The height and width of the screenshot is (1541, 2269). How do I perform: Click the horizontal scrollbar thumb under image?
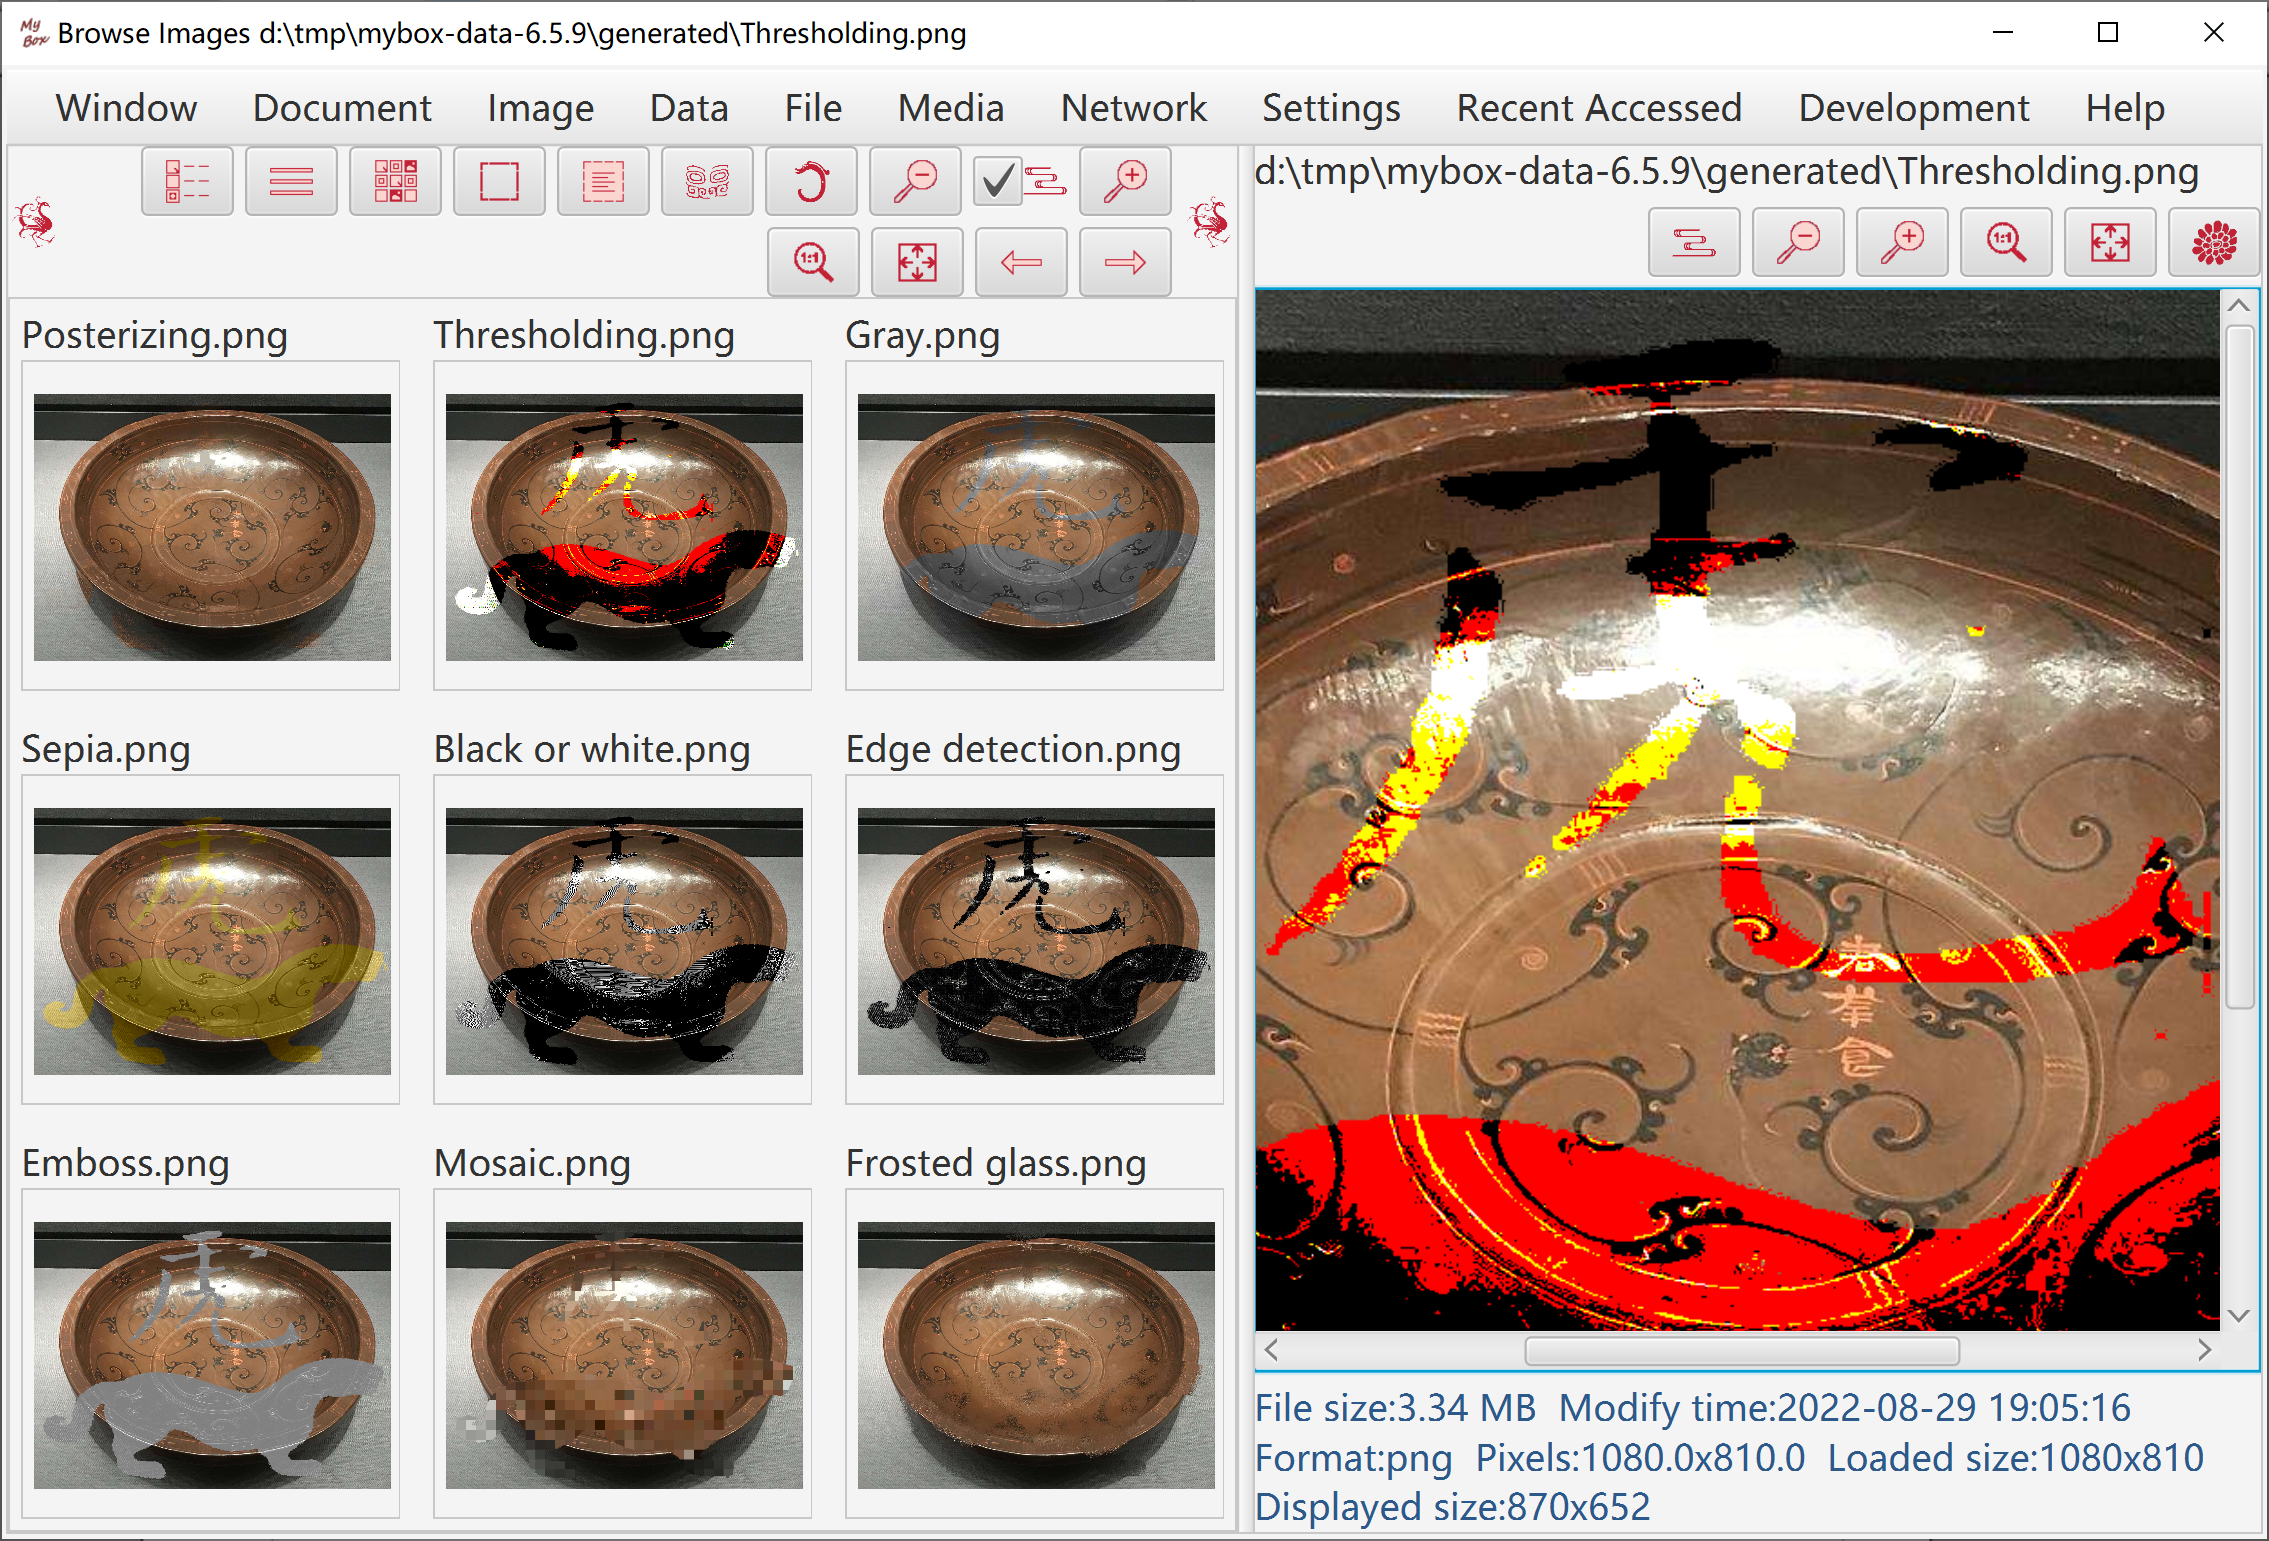pos(1741,1351)
